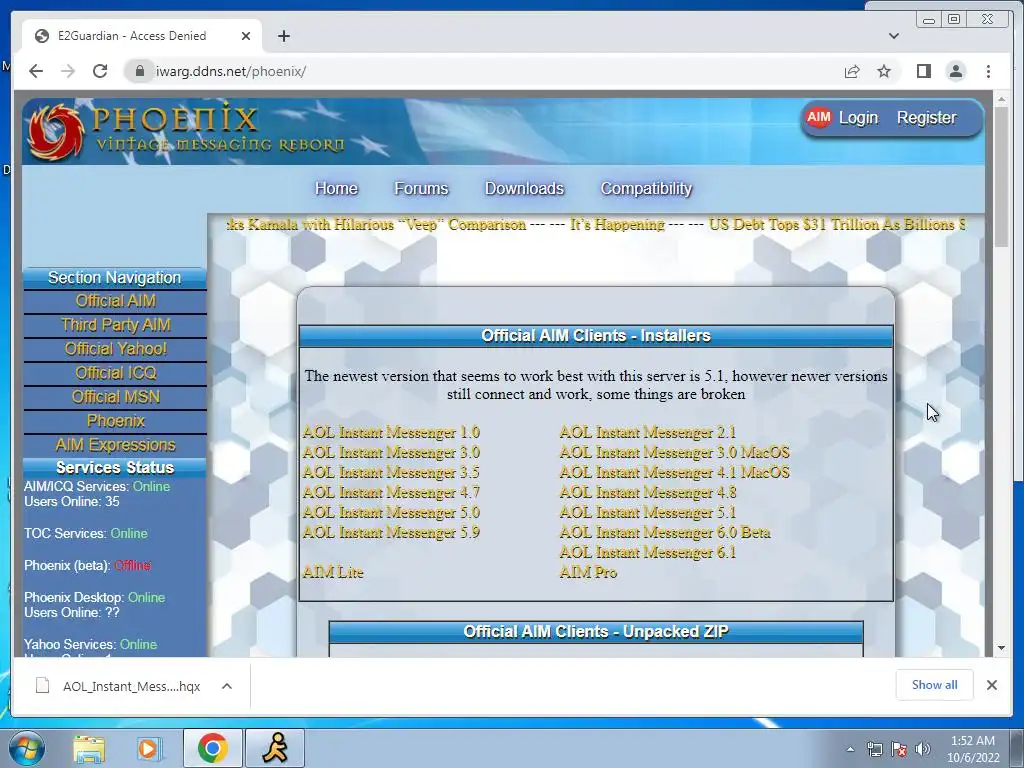The image size is (1024, 768).
Task: Reload the page with the refresh icon
Action: click(100, 71)
